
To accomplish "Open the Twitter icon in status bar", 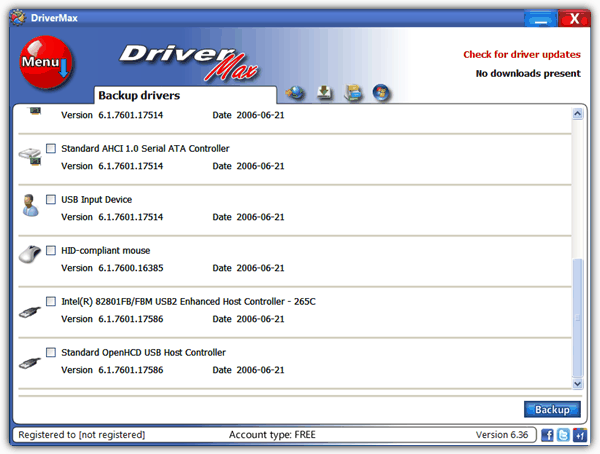I will tap(563, 435).
